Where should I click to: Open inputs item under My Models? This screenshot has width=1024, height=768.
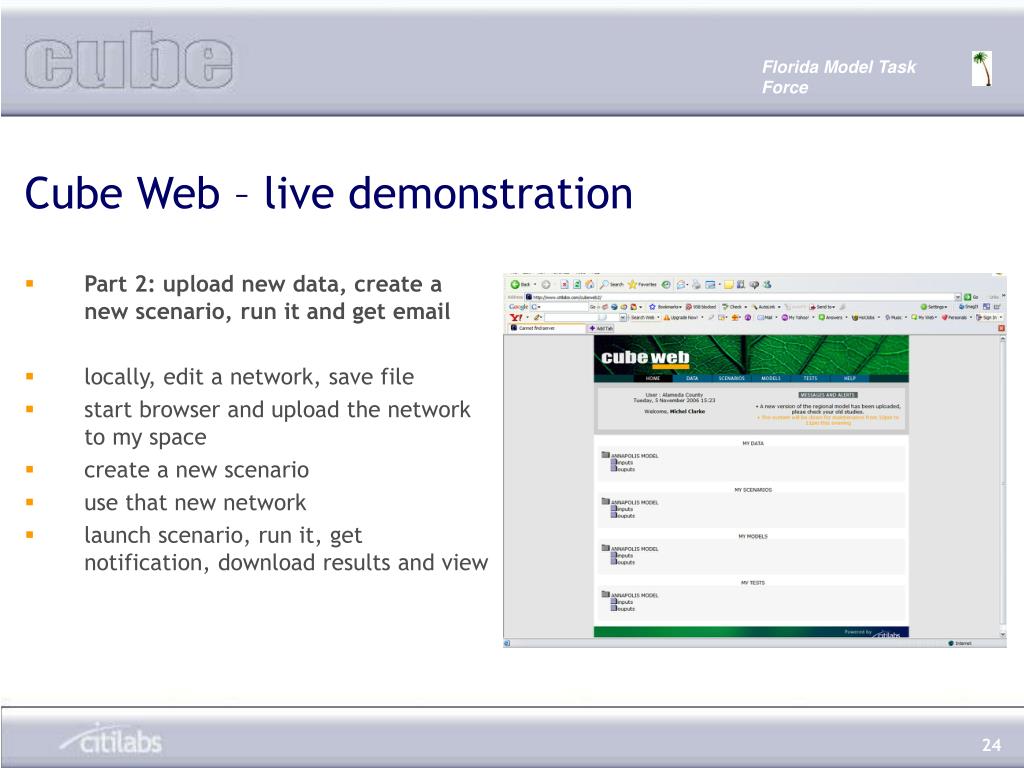(622, 555)
